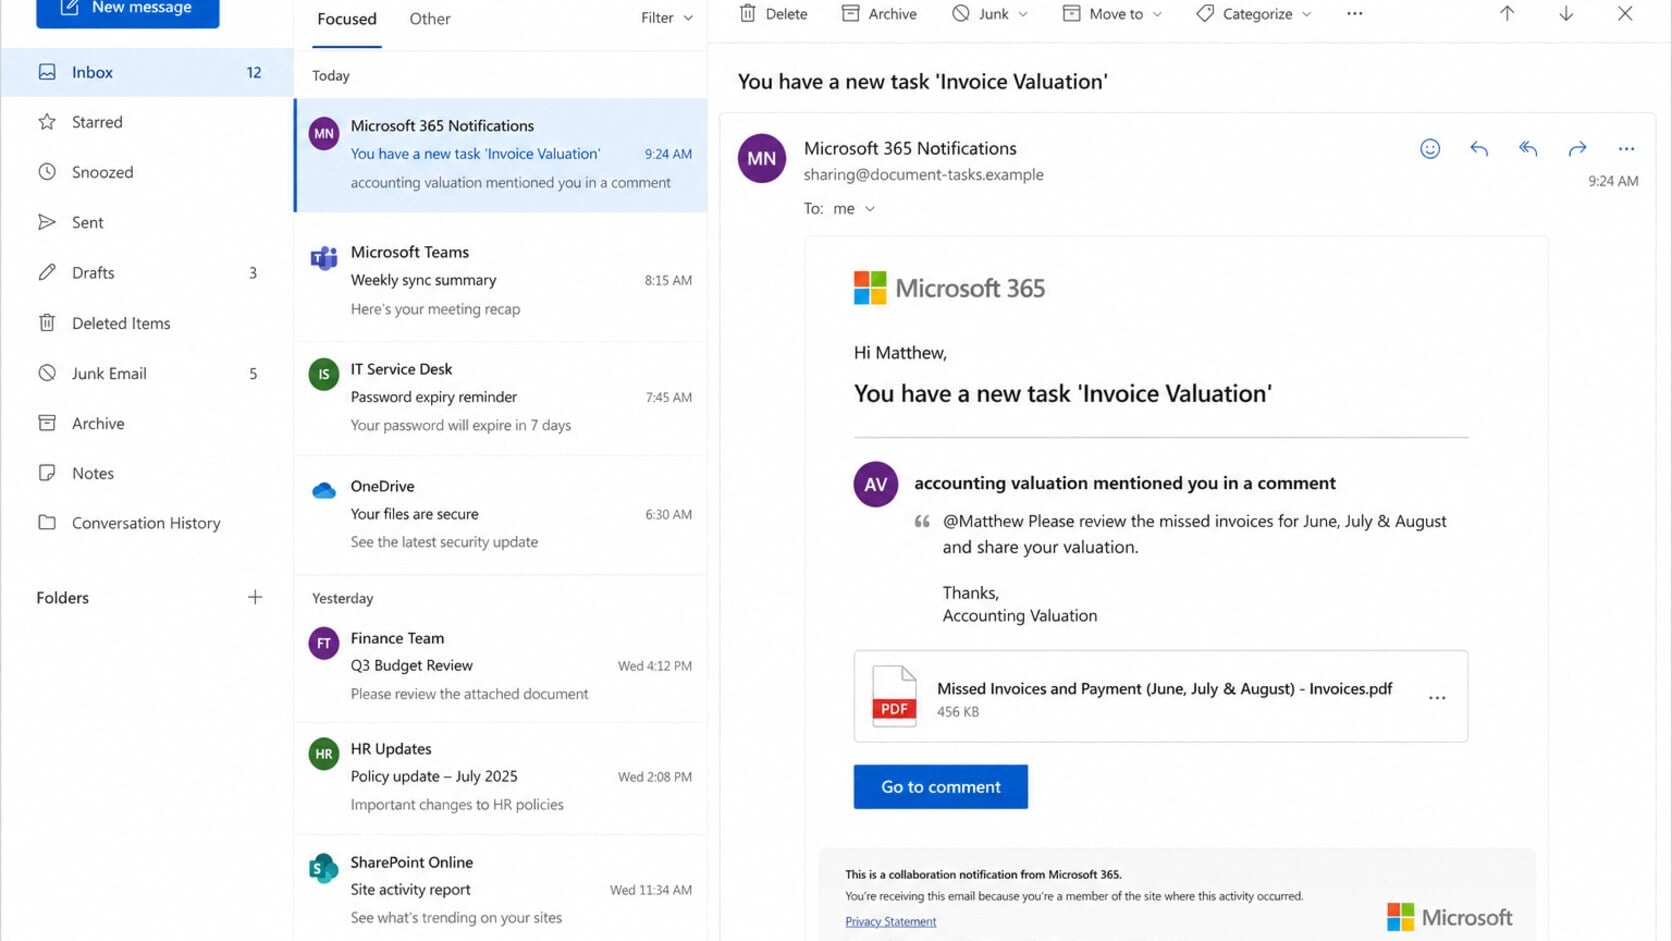Expand the Categorize dropdown arrow
Screen dimensions: 1672x941
[1307, 14]
